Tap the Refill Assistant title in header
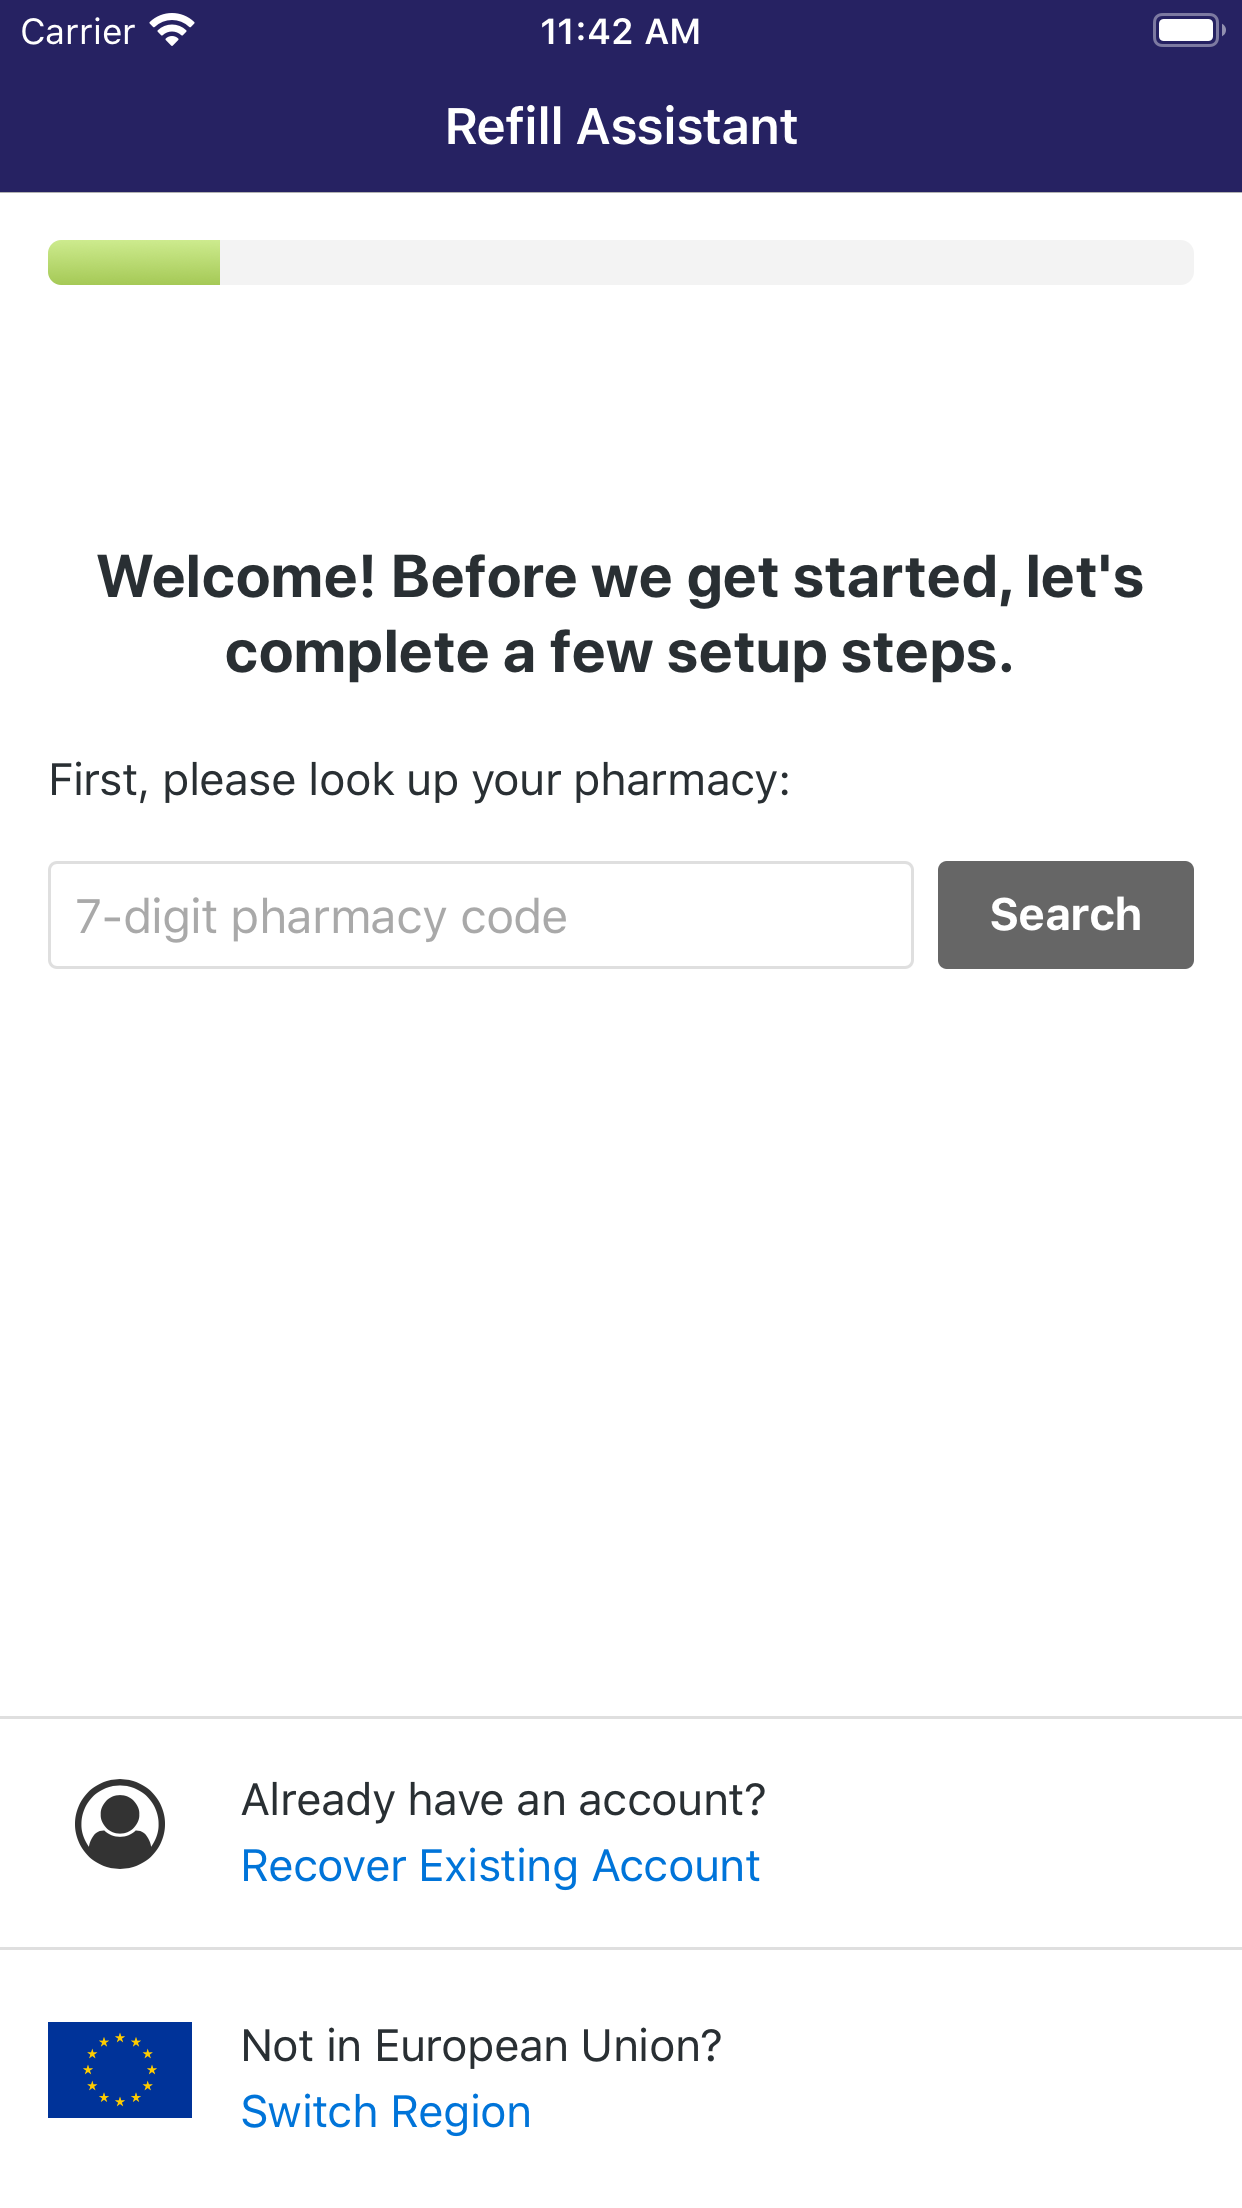 click(x=621, y=127)
